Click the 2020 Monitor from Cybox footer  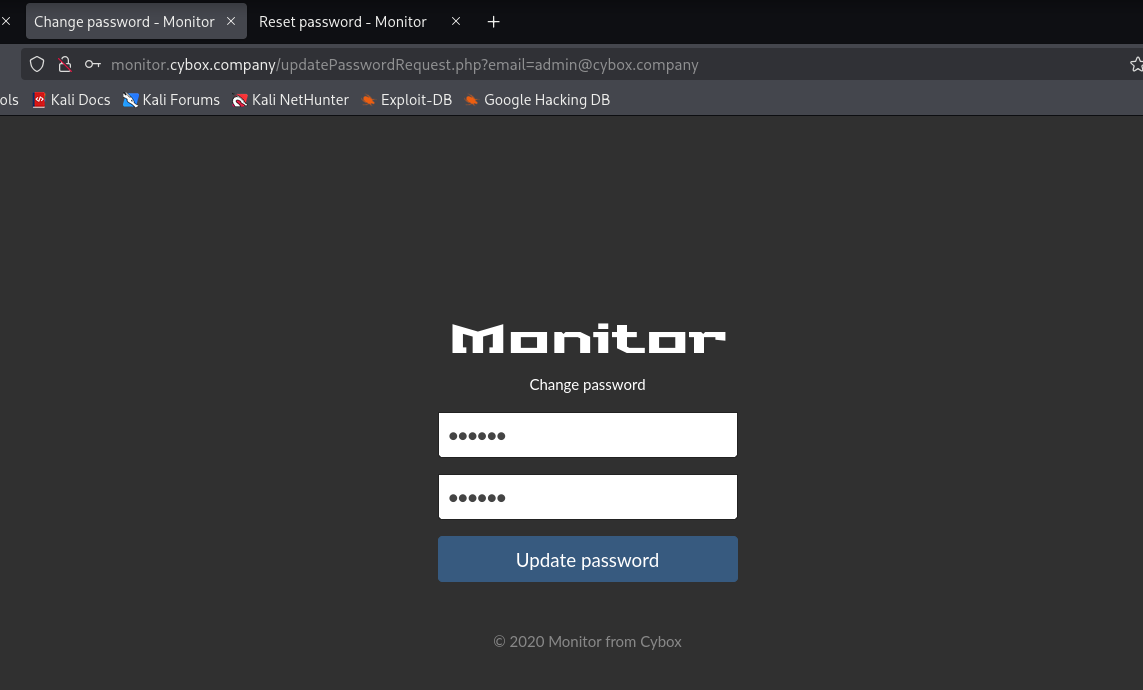click(x=588, y=641)
